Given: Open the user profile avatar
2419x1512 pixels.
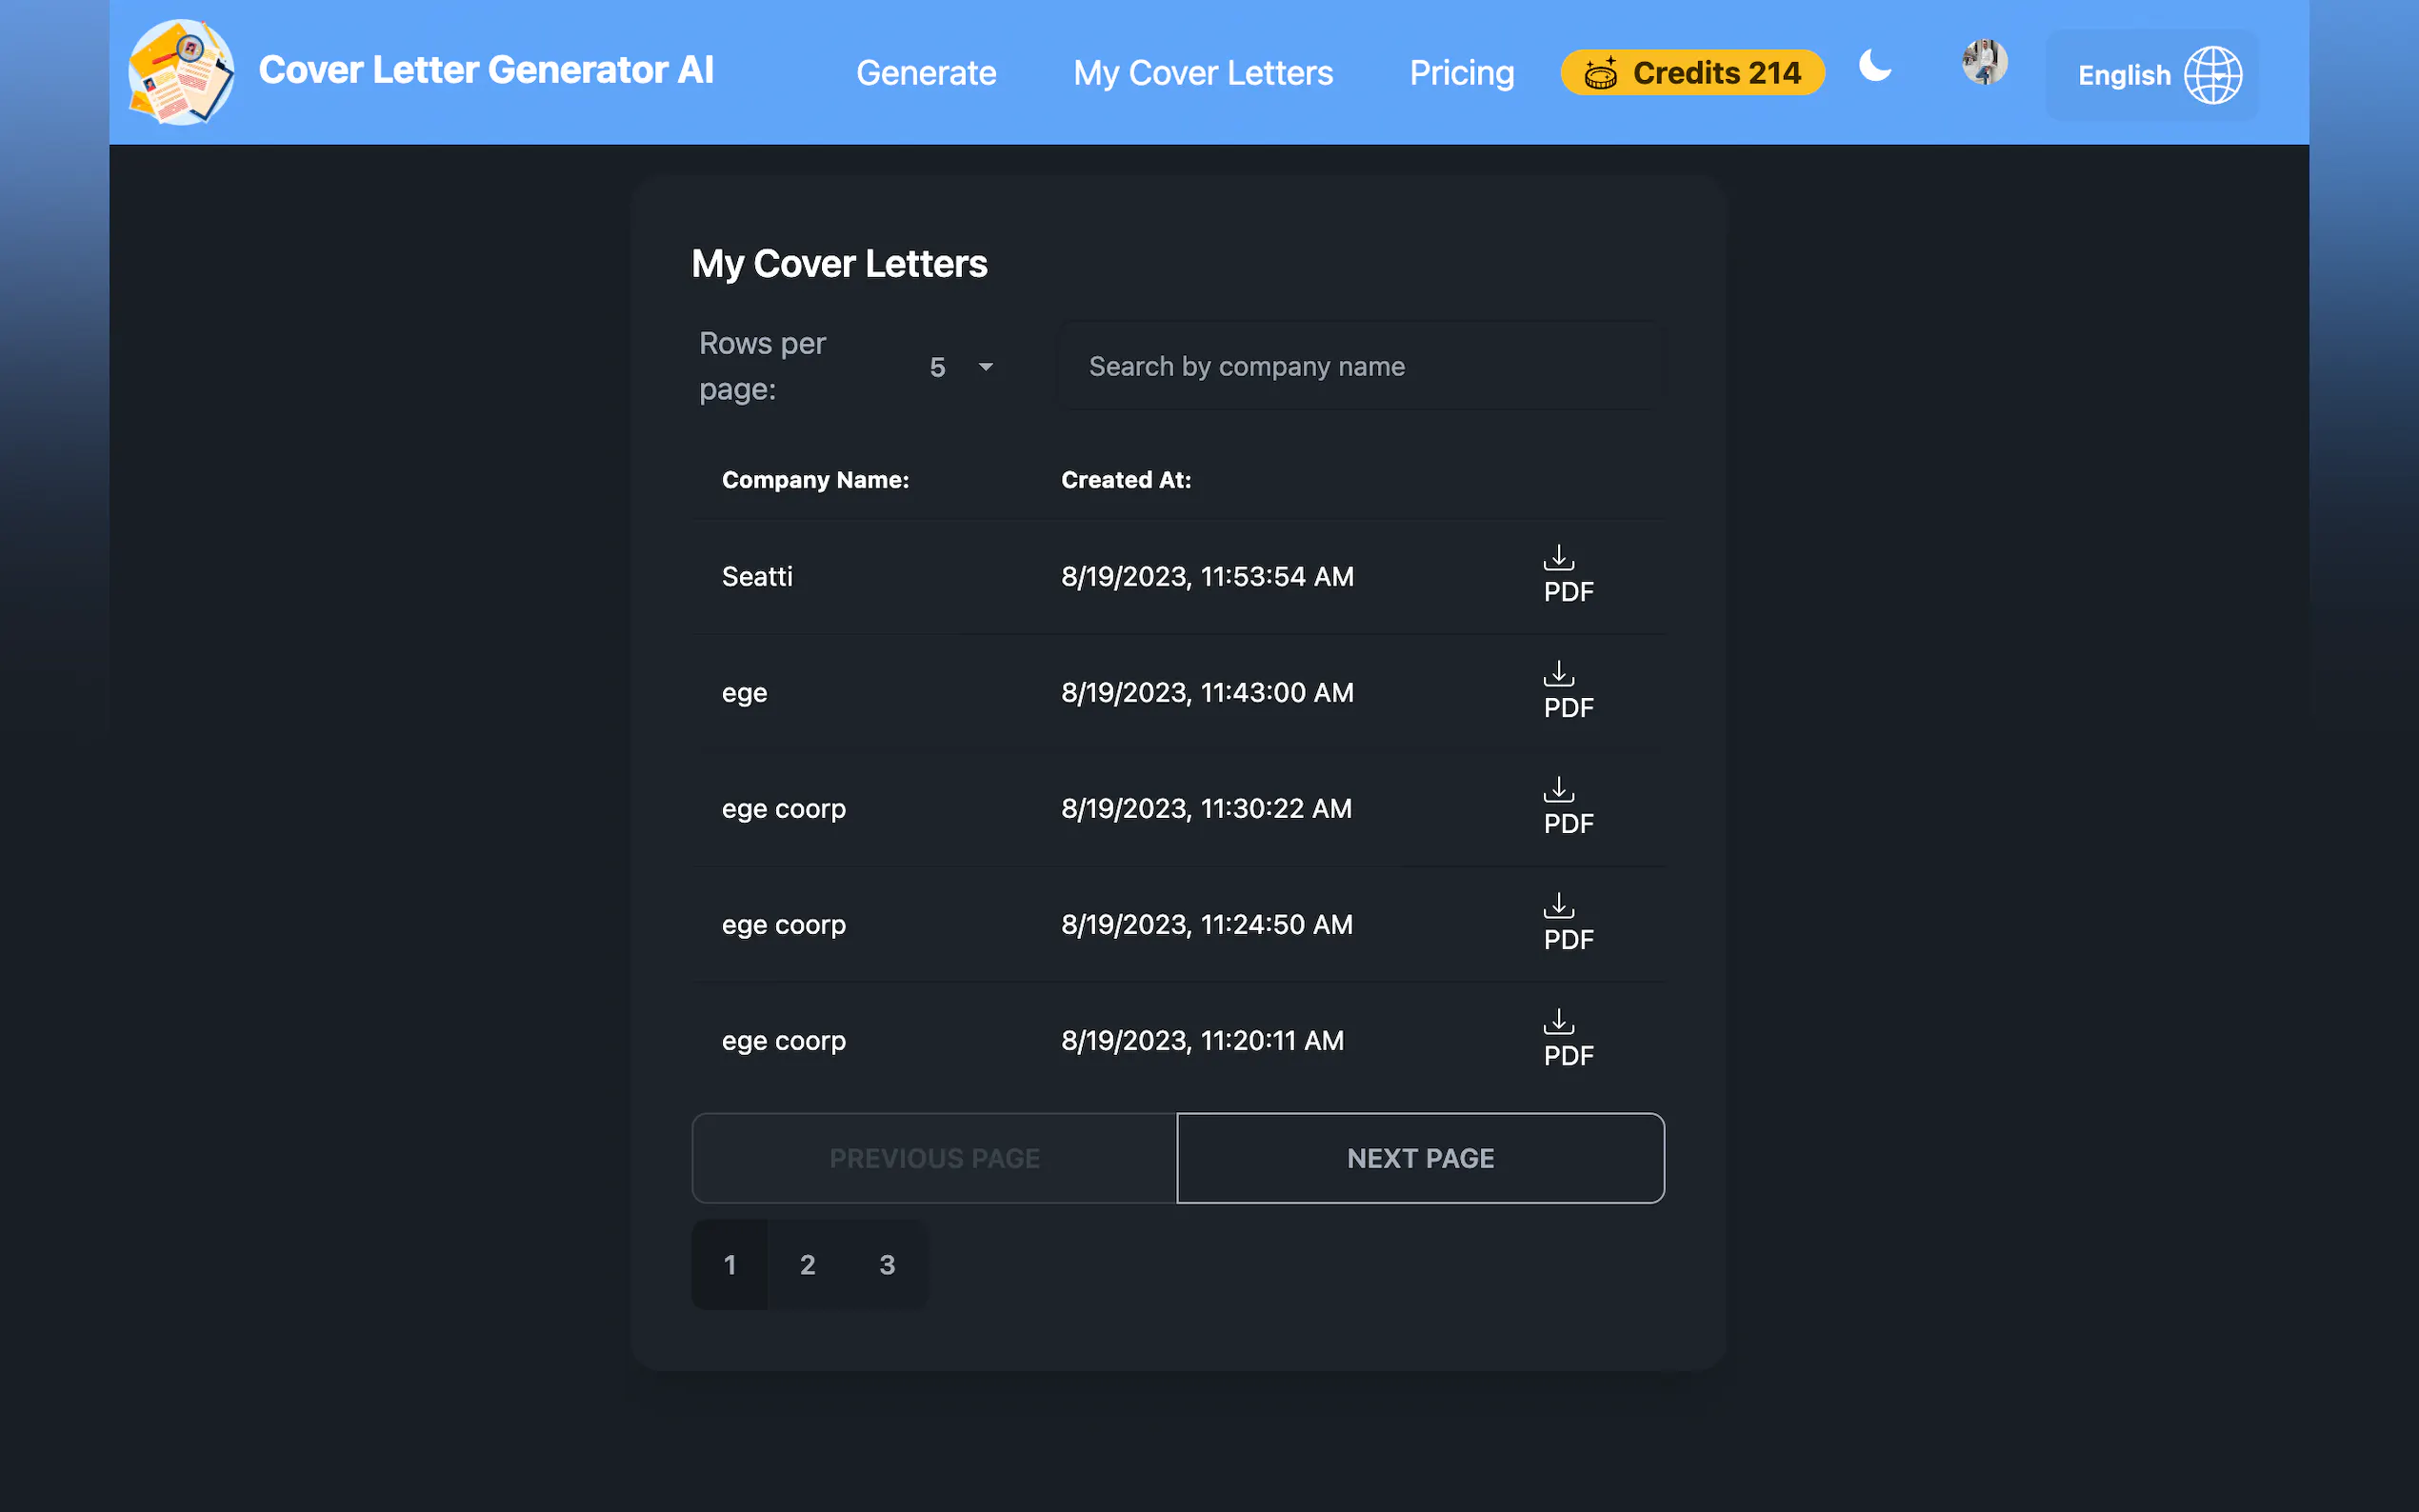Looking at the screenshot, I should coord(1984,62).
